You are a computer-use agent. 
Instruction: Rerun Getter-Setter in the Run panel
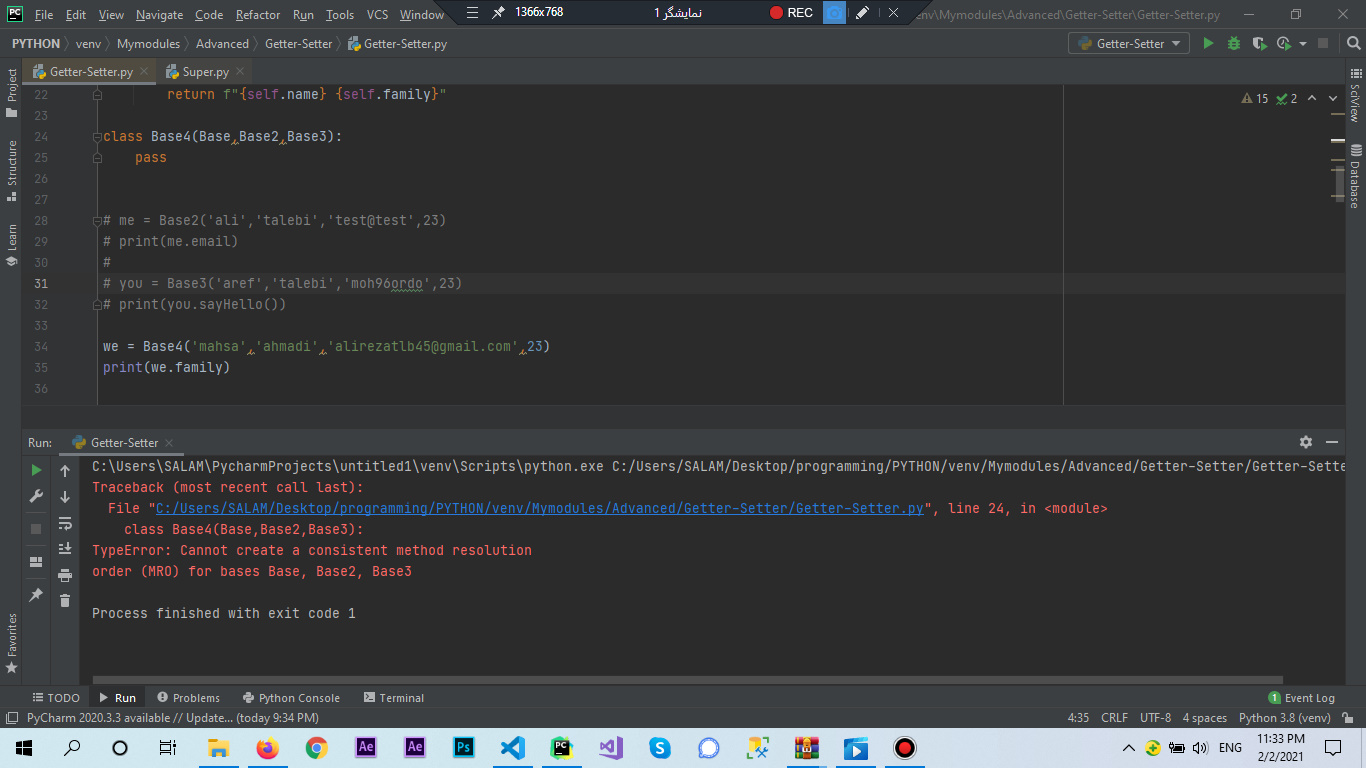click(x=37, y=470)
